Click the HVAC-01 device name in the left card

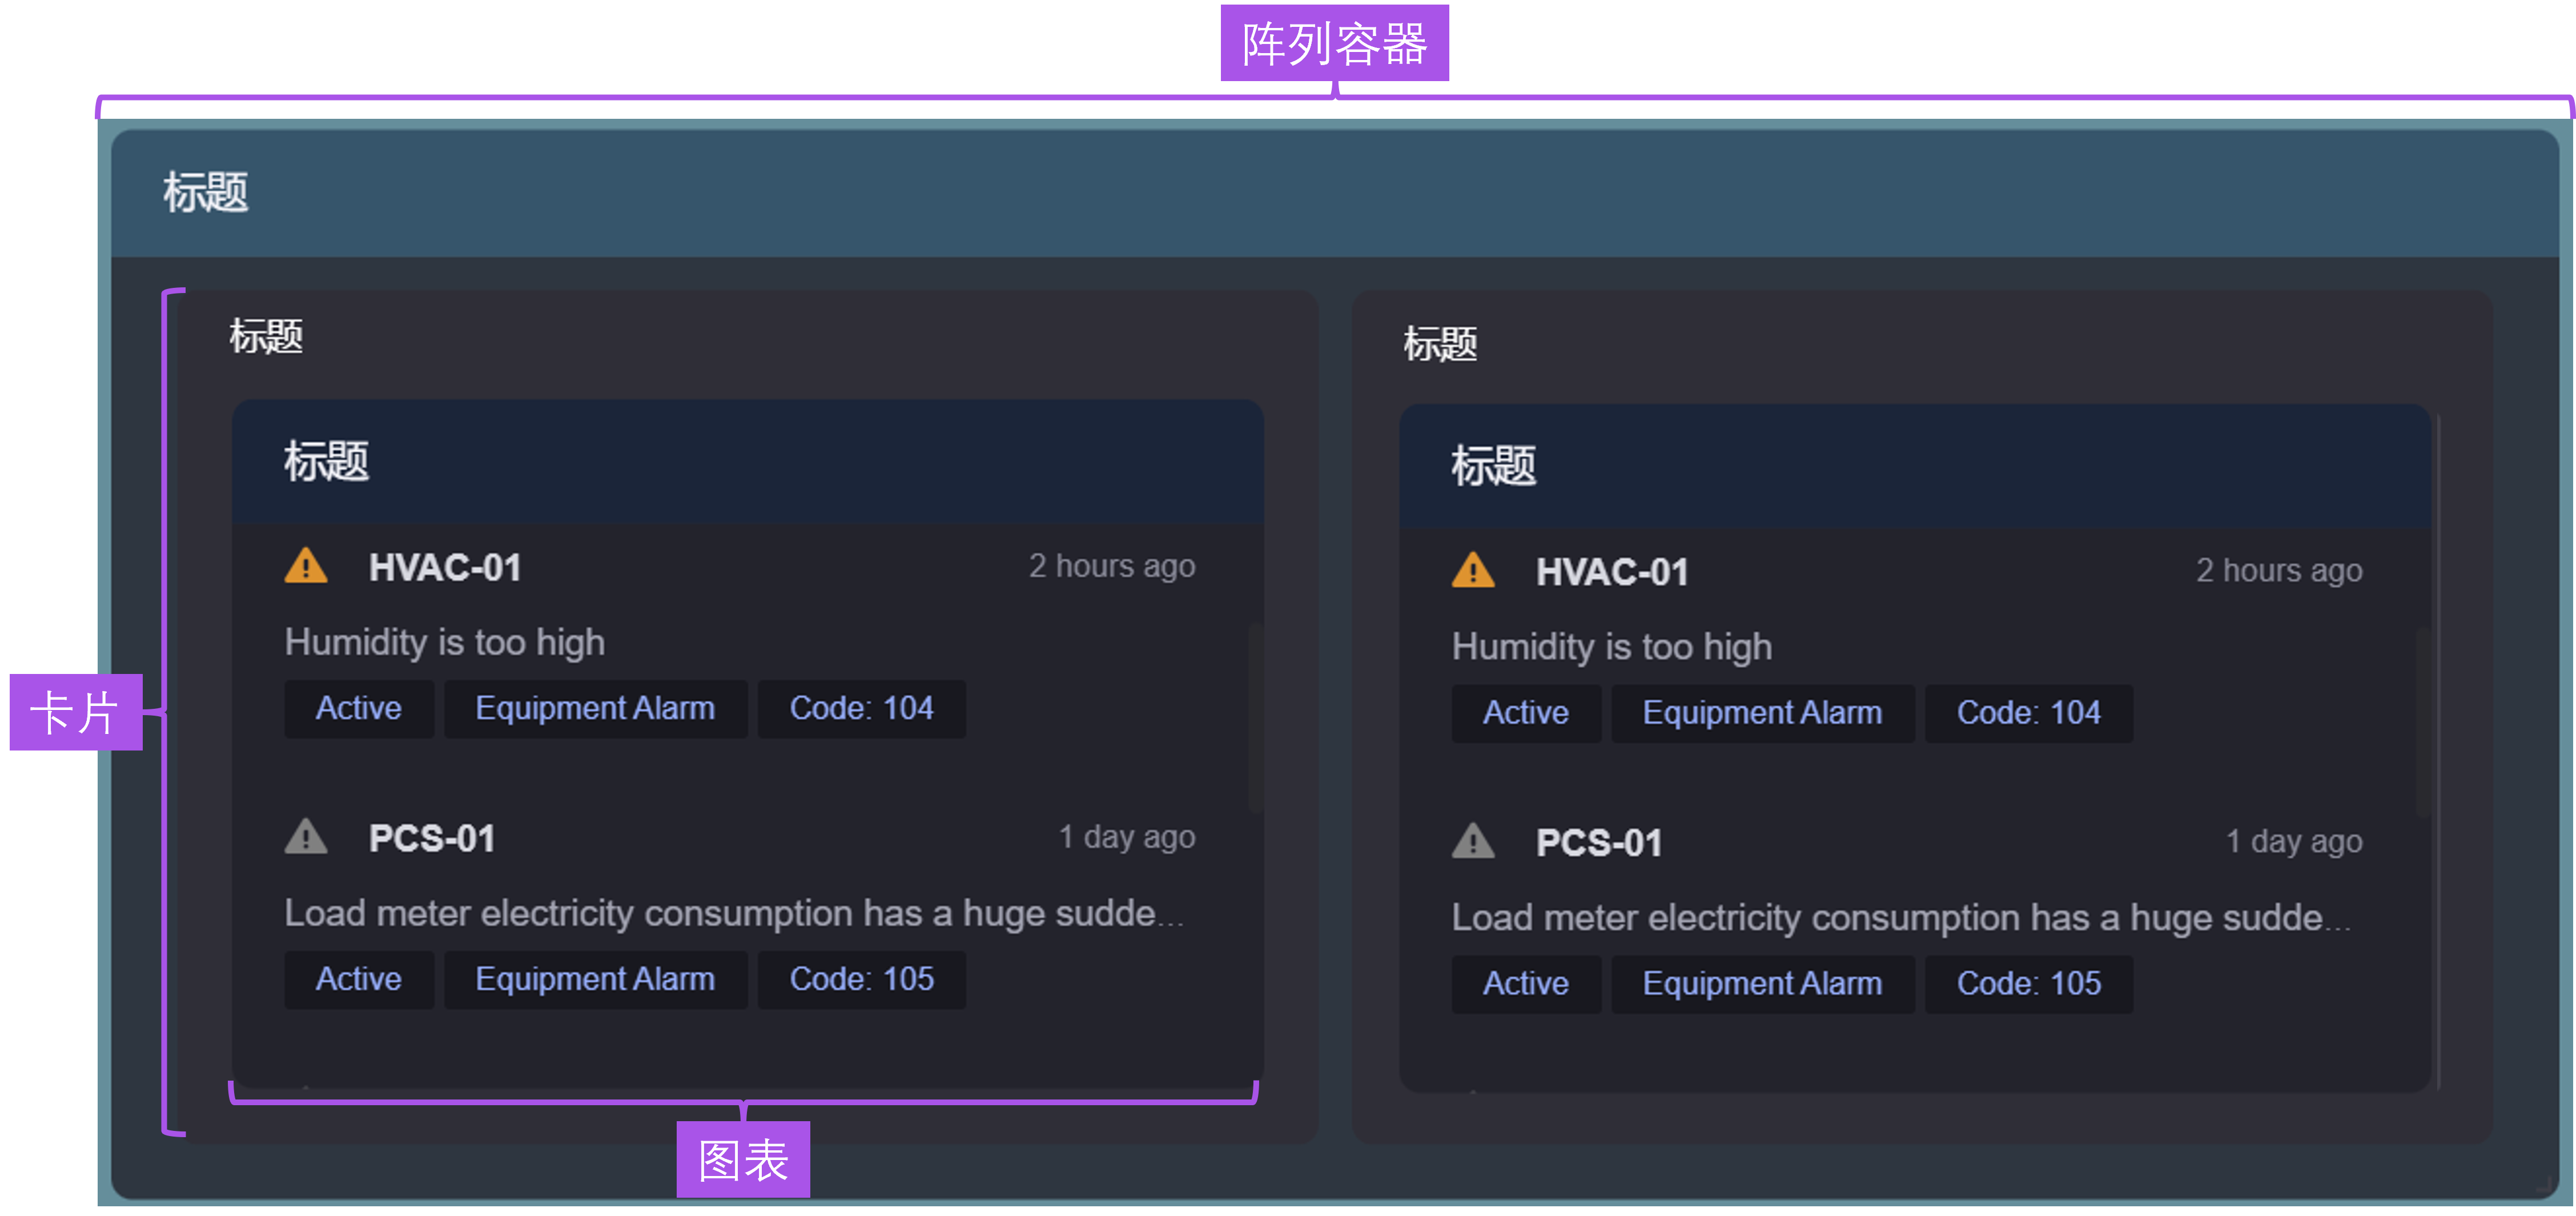click(445, 568)
